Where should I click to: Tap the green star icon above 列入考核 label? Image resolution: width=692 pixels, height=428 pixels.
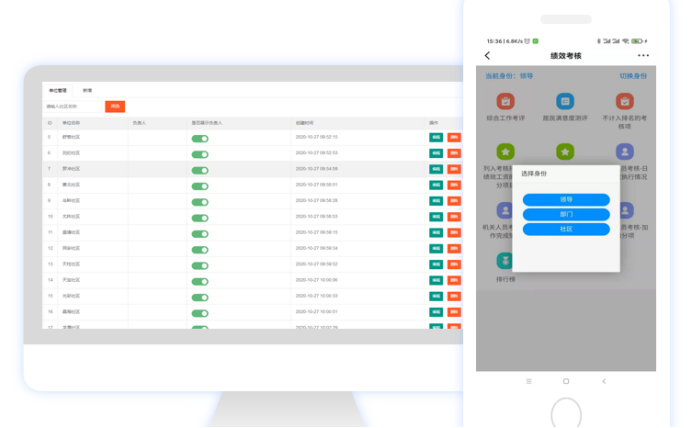505,152
